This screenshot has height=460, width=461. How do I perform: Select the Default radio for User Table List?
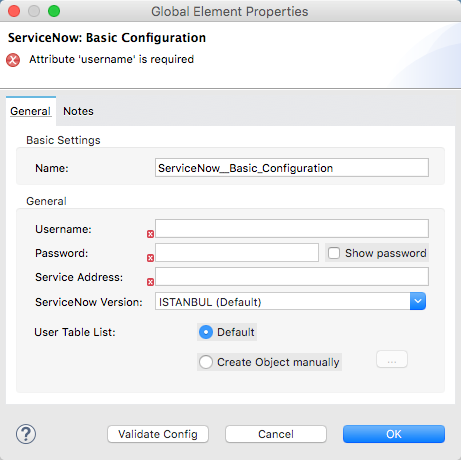[206, 332]
